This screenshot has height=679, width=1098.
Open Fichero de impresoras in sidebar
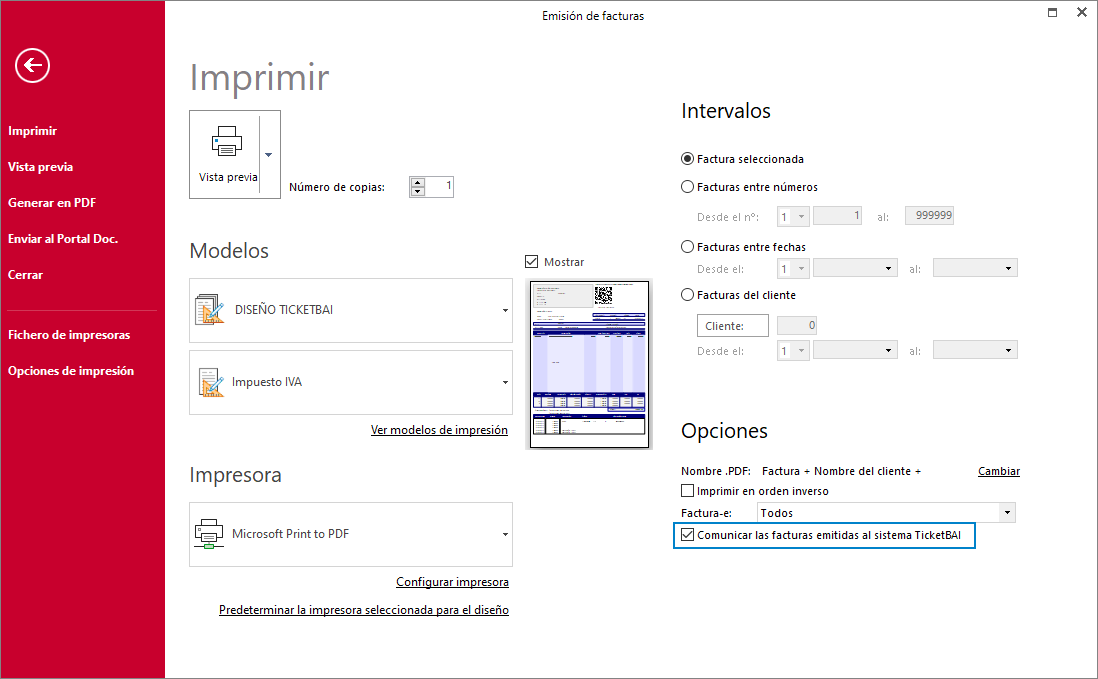coord(69,335)
